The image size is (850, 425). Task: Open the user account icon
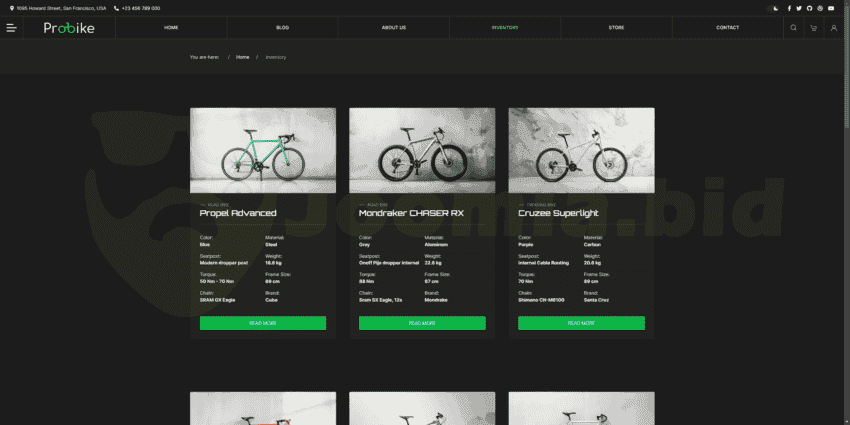click(x=834, y=28)
